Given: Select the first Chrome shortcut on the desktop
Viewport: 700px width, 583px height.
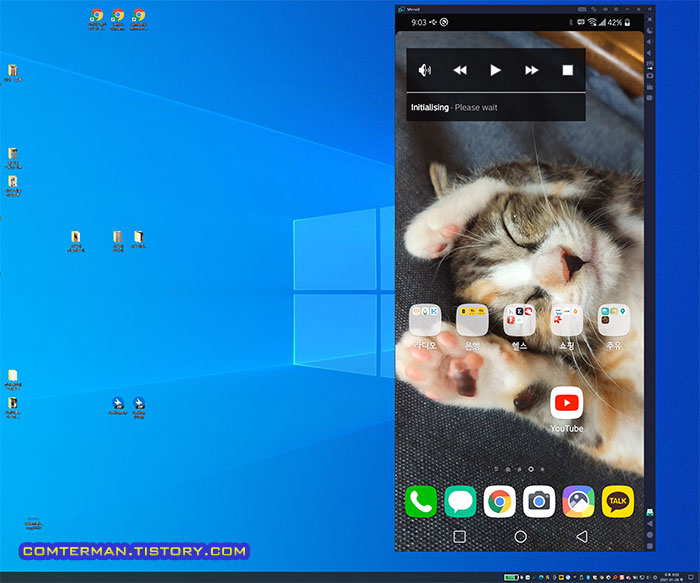Looking at the screenshot, I should pyautogui.click(x=96, y=19).
